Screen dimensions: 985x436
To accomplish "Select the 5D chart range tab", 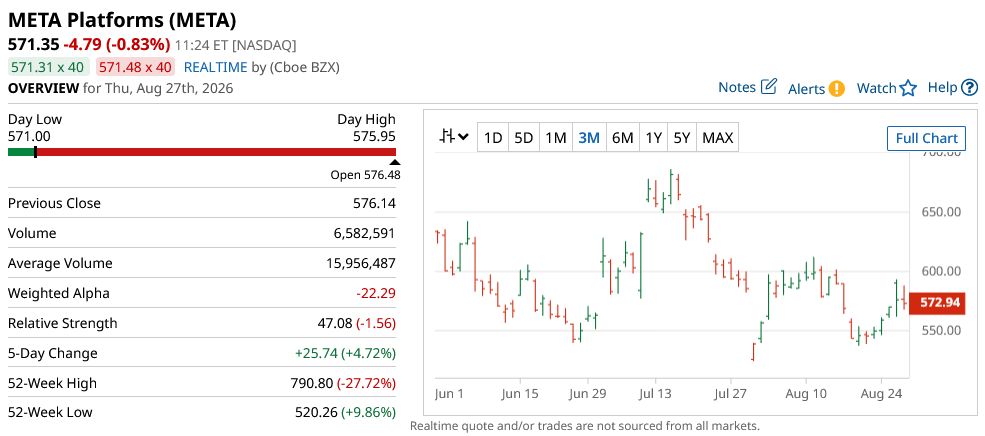I will coord(523,138).
